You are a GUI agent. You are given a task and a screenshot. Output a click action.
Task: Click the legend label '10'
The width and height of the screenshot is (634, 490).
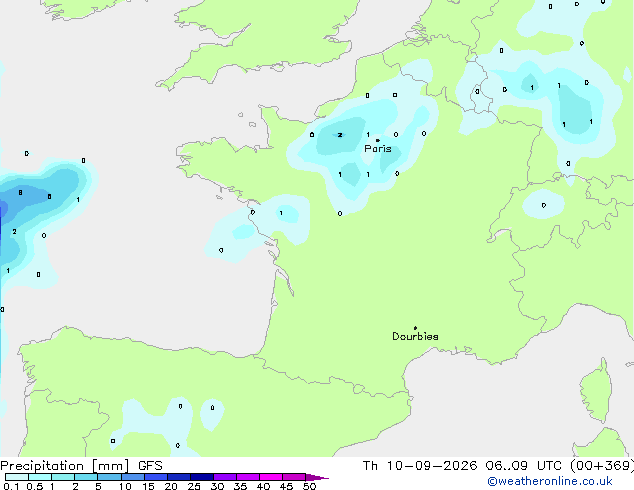click(125, 486)
